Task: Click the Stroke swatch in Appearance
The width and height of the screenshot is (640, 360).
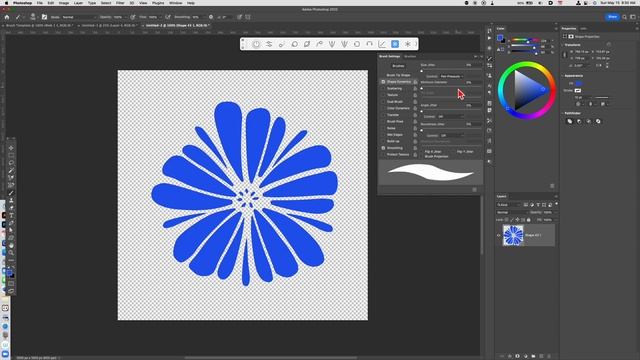Action: 578,90
